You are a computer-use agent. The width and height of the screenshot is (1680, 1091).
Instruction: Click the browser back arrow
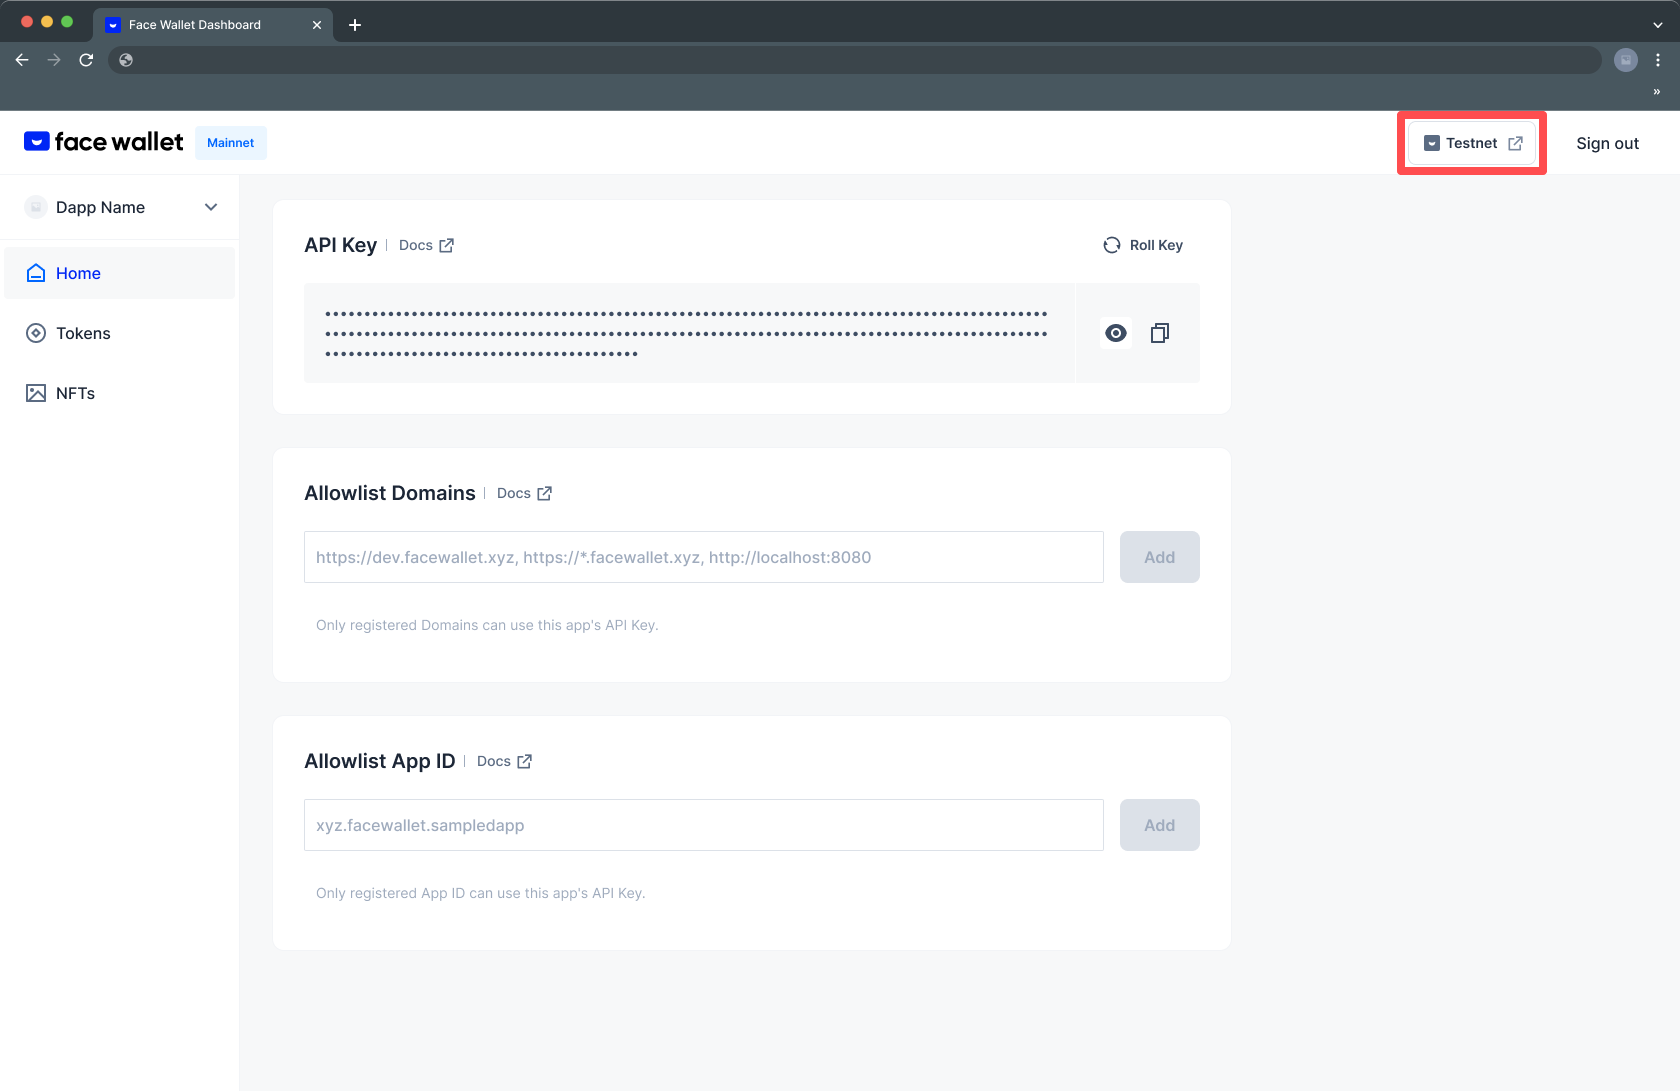(x=22, y=60)
